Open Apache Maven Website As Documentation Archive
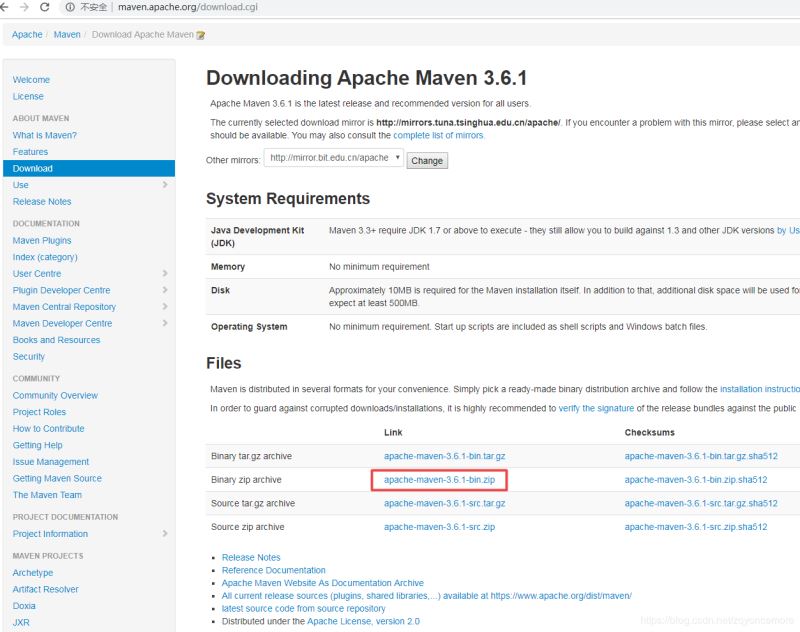Viewport: 800px width, 632px height. click(x=322, y=583)
